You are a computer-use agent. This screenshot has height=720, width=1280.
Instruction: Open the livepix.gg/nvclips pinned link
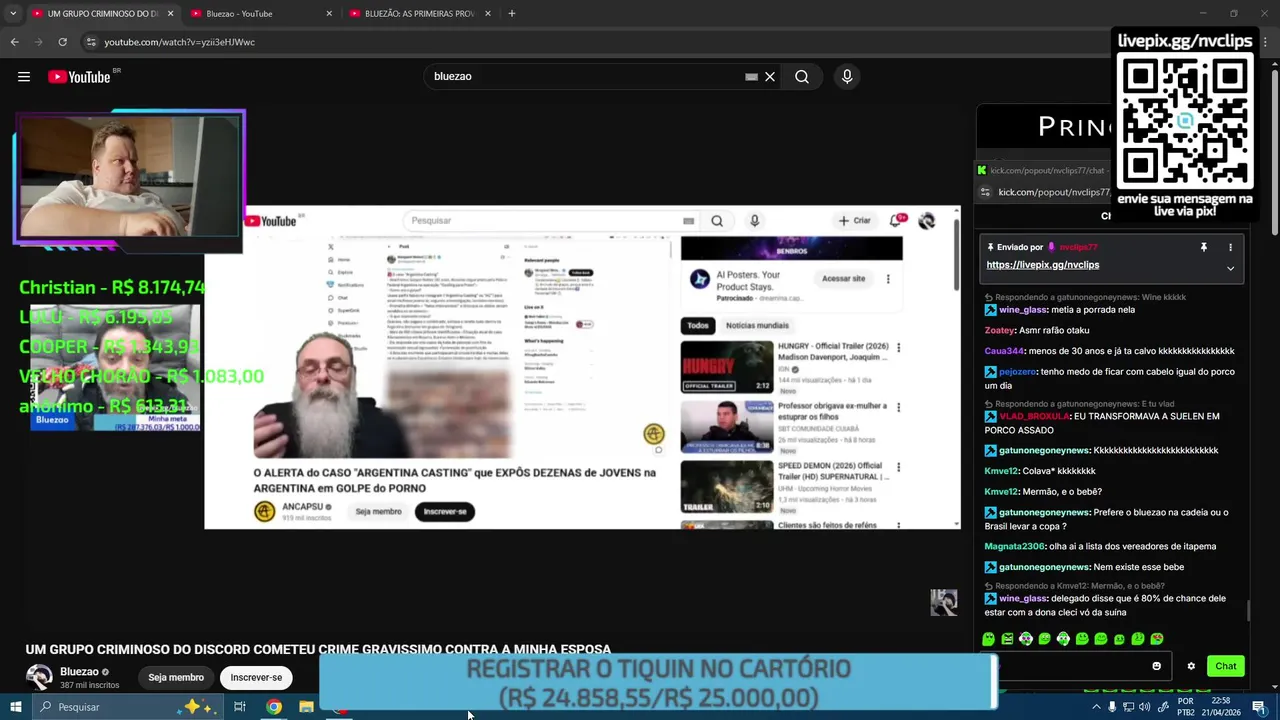pyautogui.click(x=1042, y=265)
